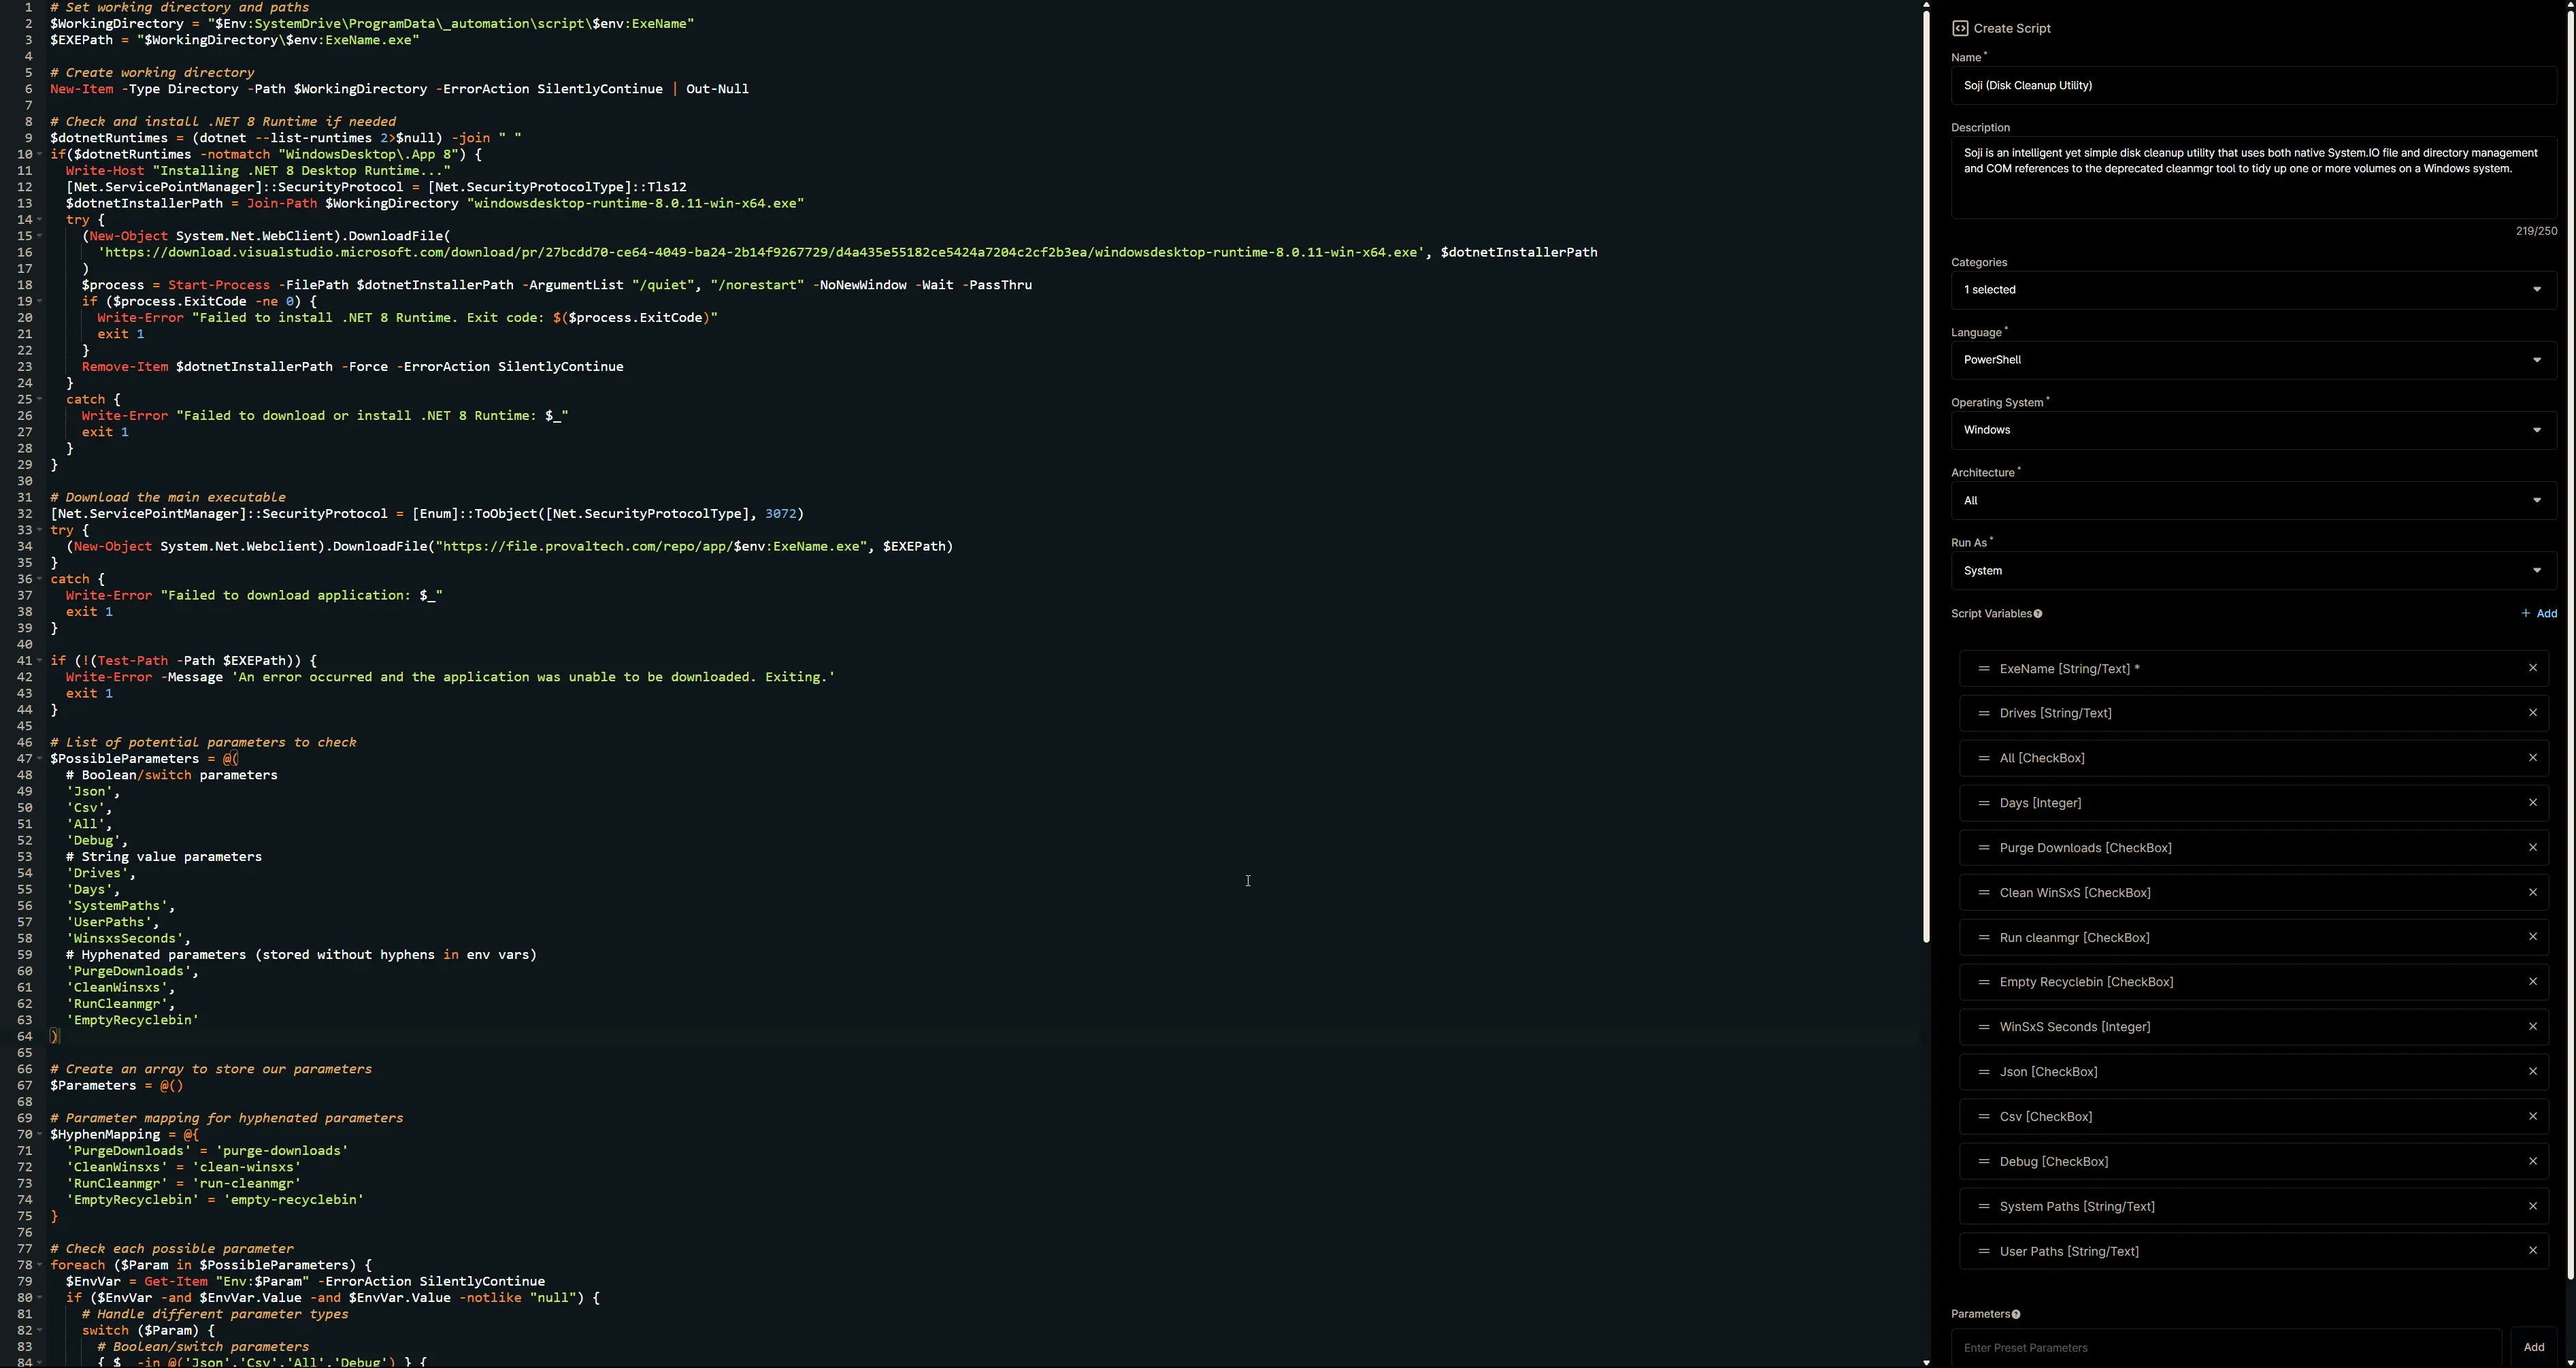The height and width of the screenshot is (1368, 2576).
Task: Open the Run As dropdown
Action: 2253,571
